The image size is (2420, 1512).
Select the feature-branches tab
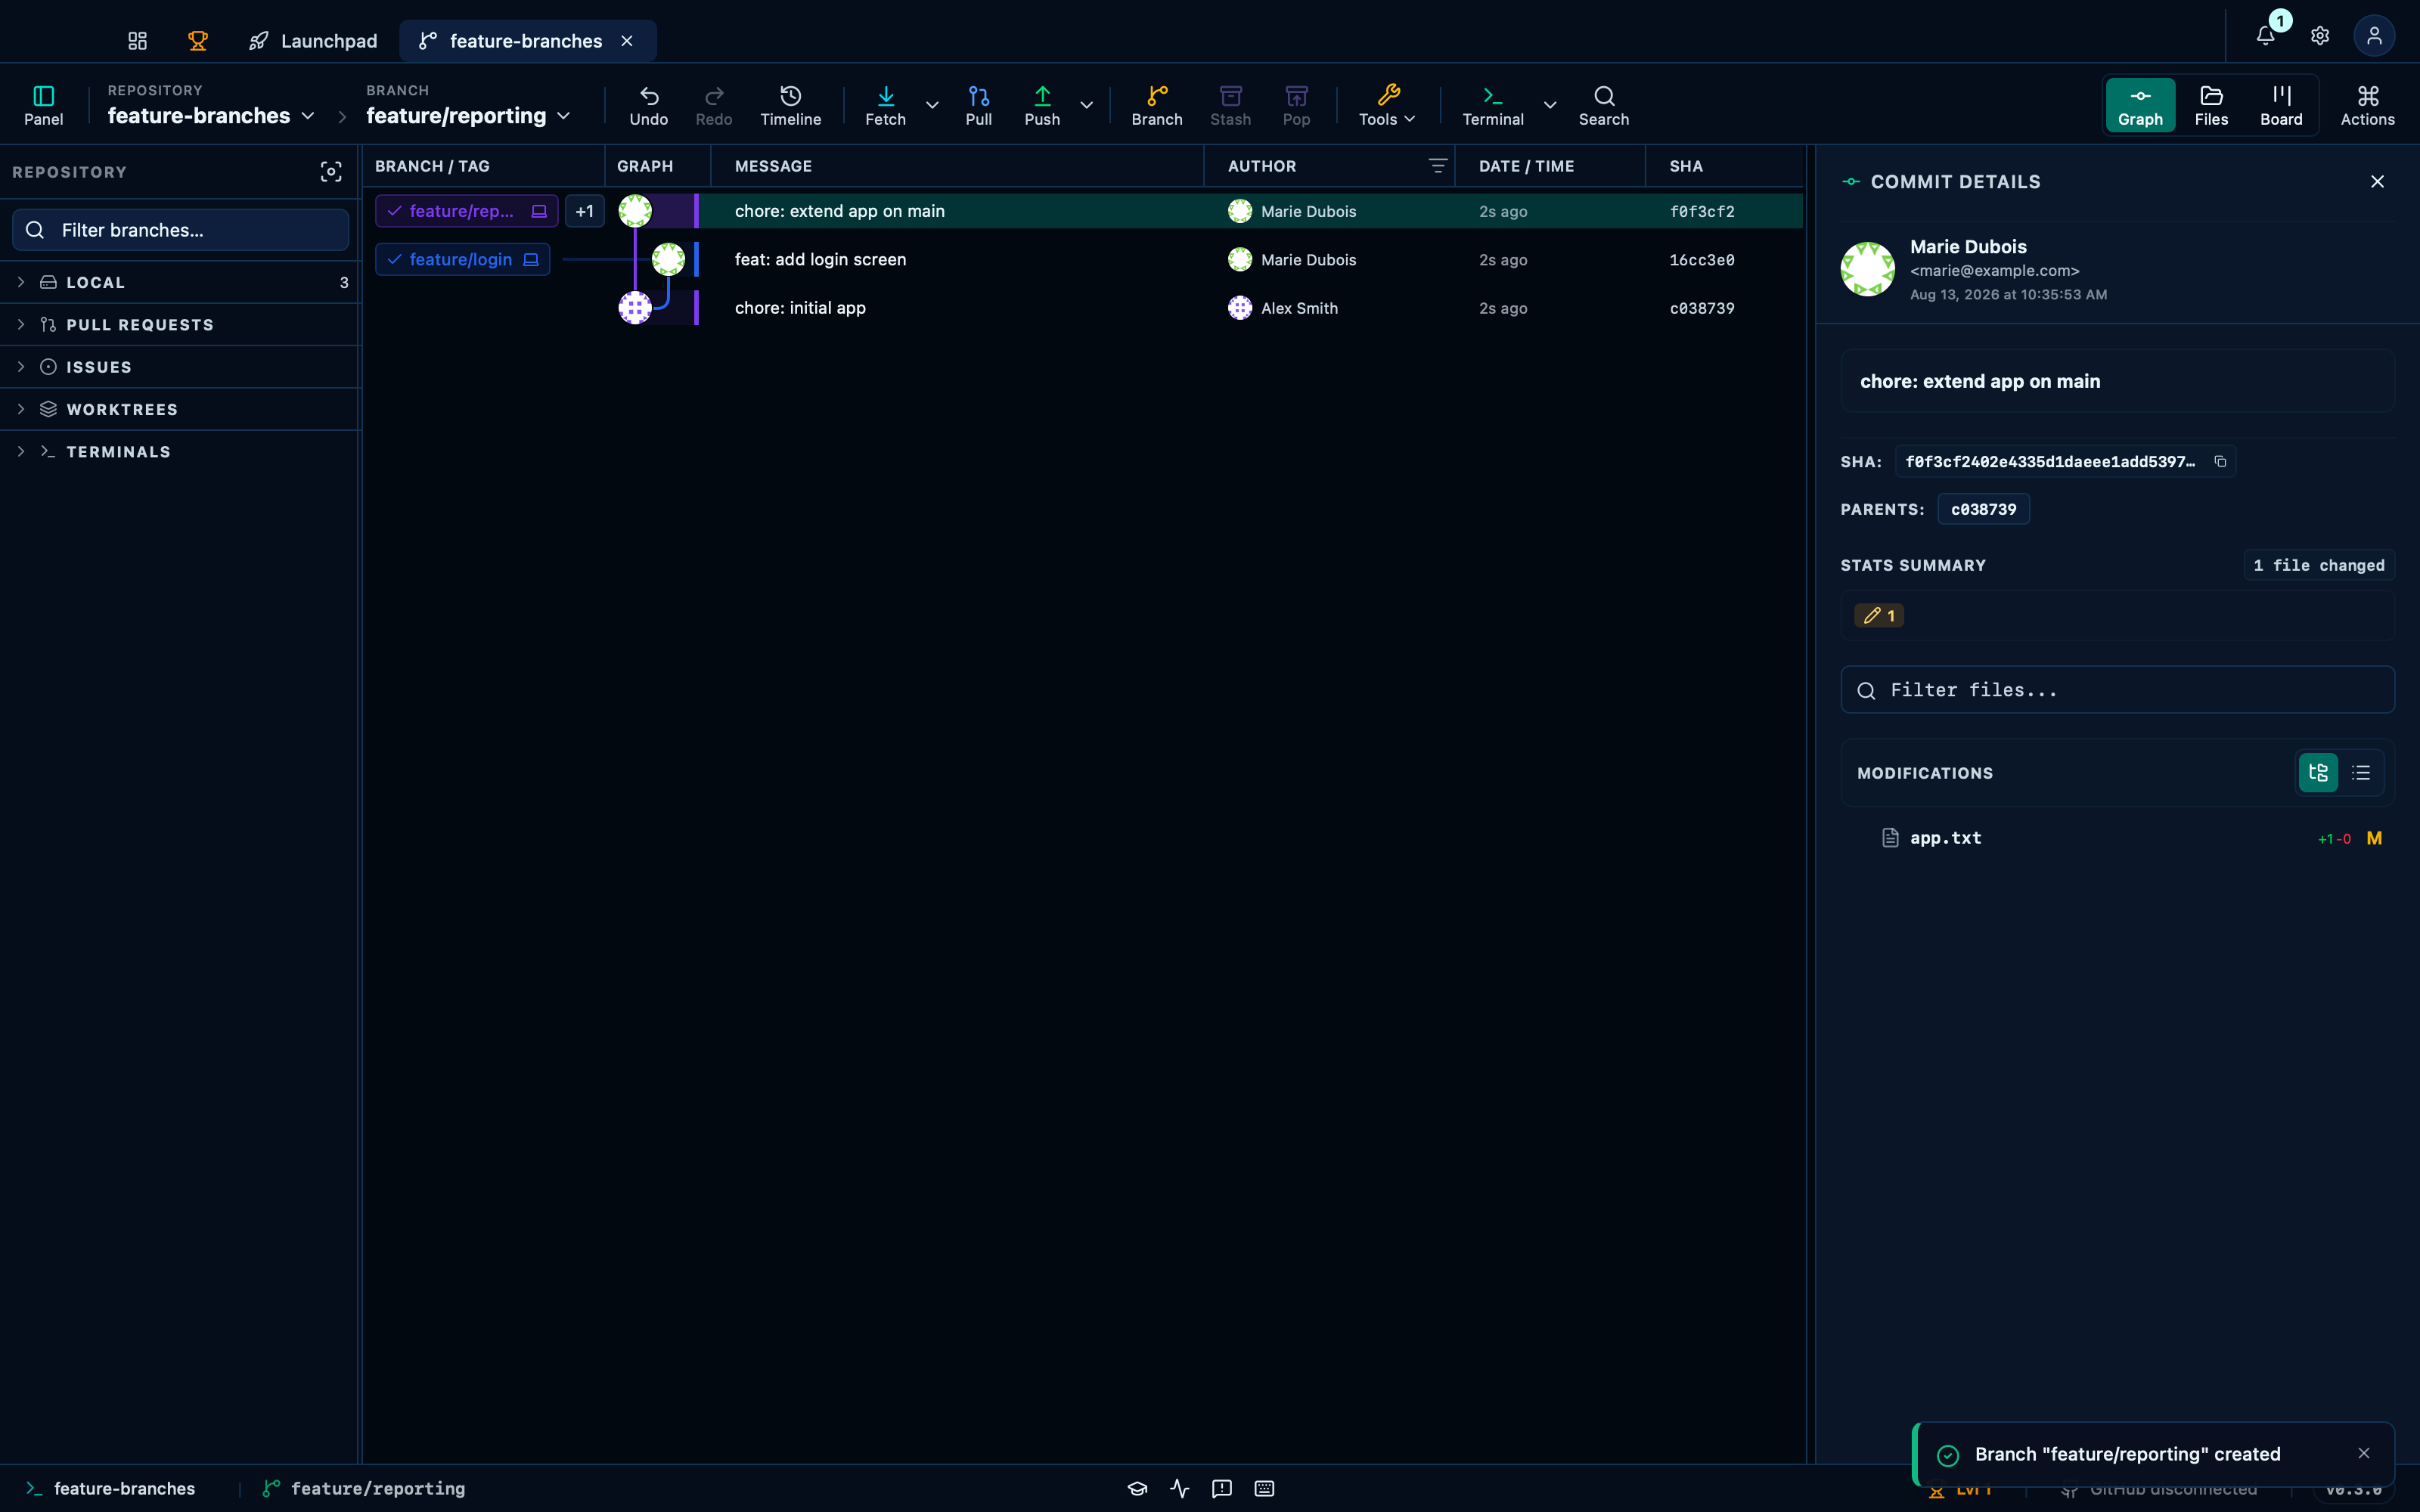click(x=526, y=41)
